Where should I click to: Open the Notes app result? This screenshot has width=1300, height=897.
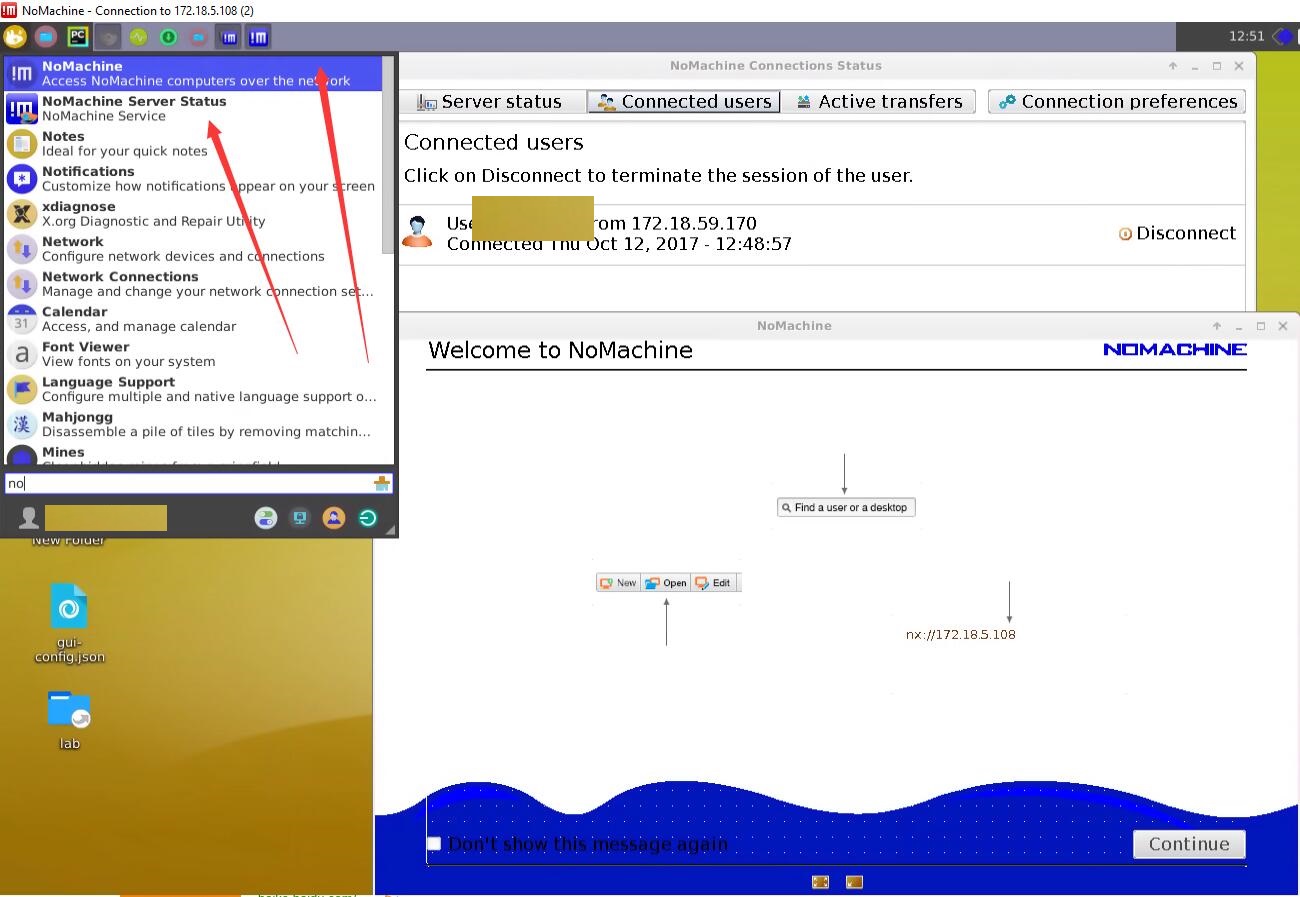click(x=193, y=143)
